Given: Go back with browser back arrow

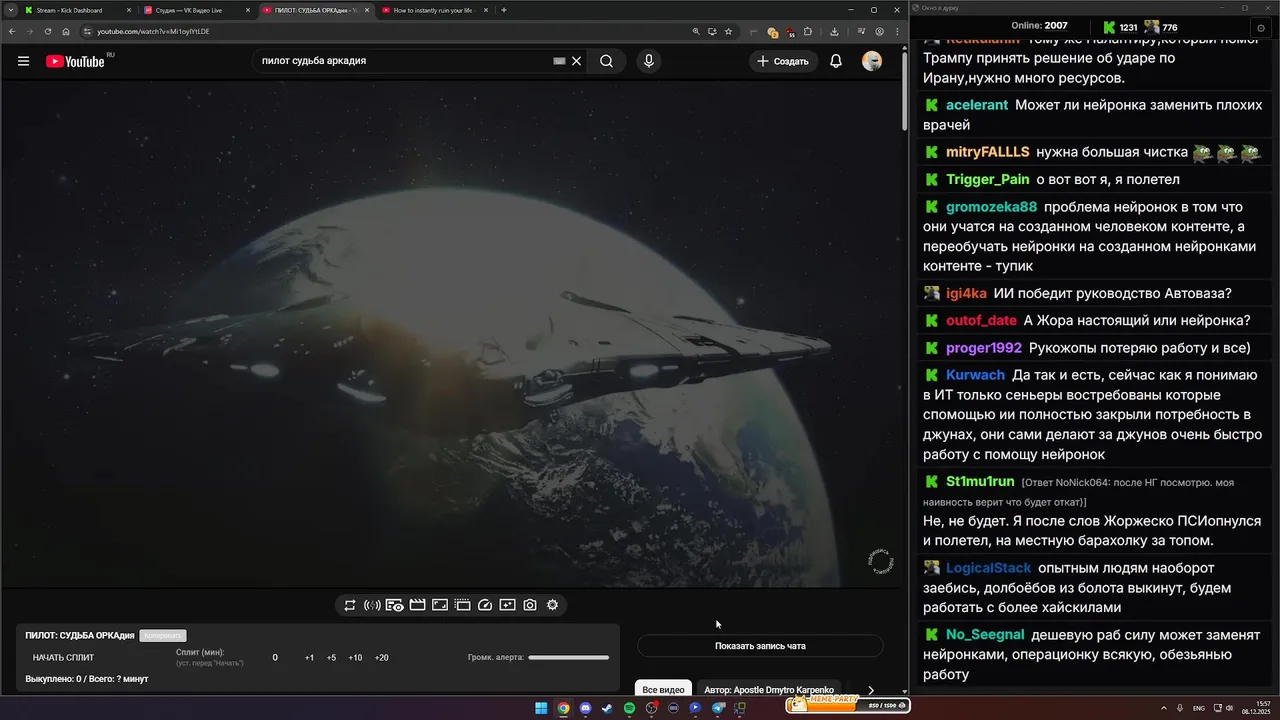Looking at the screenshot, I should click(x=12, y=31).
